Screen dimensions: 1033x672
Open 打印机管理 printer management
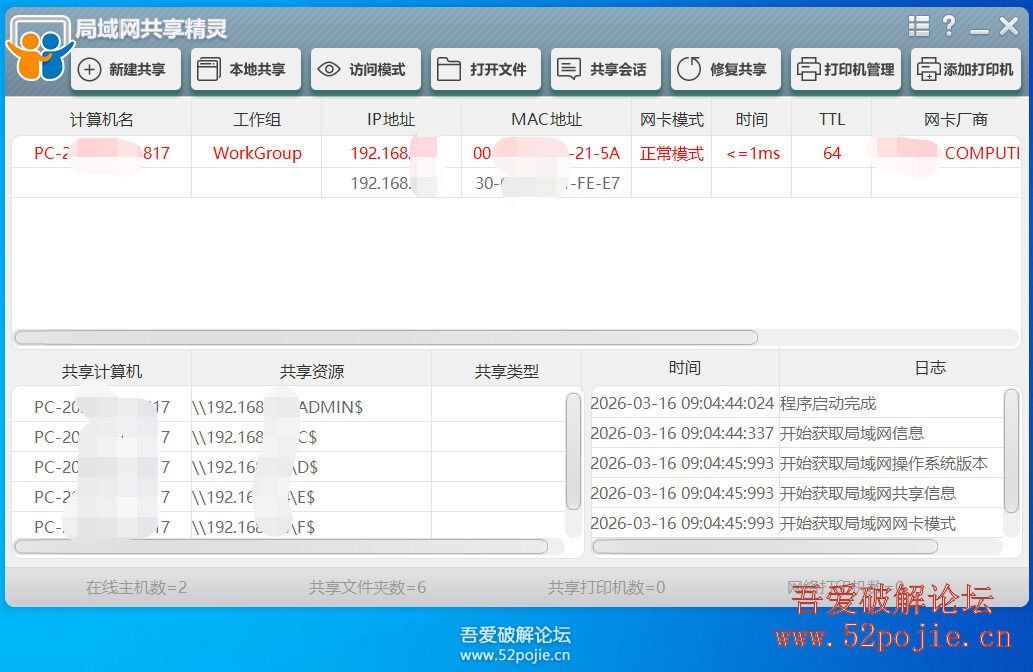[x=845, y=69]
